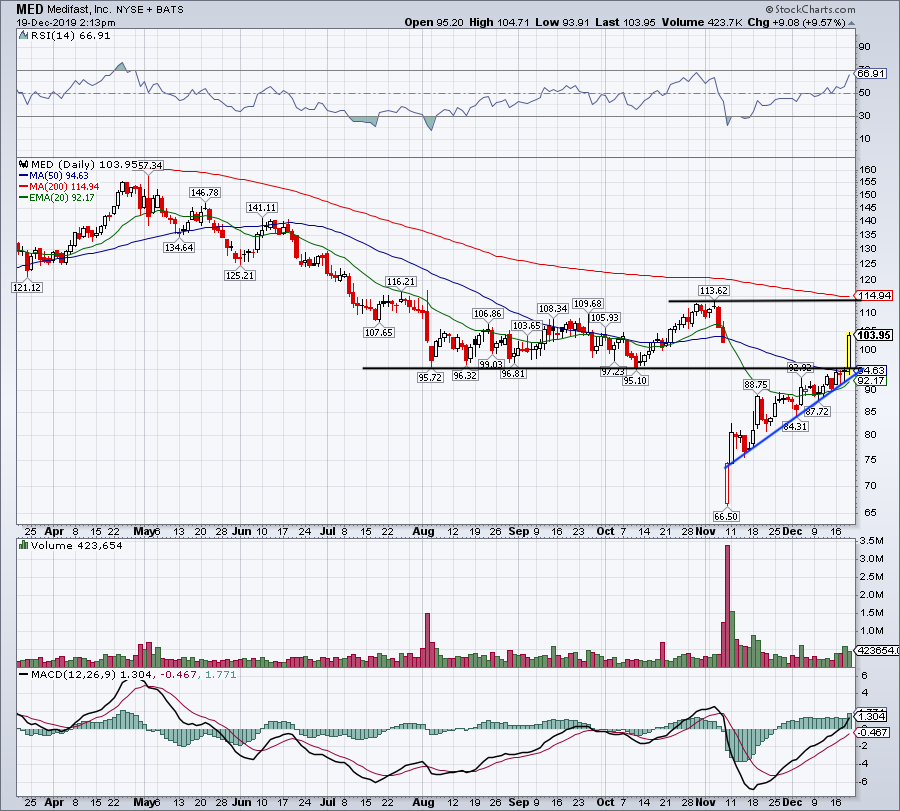Click the 134.64 low price label
The width and height of the screenshot is (900, 811).
[179, 247]
